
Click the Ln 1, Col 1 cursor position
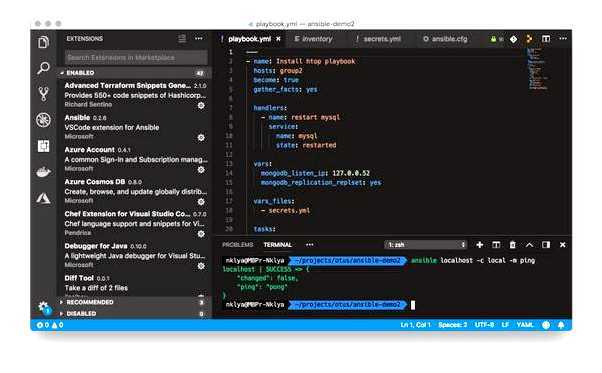click(x=415, y=325)
